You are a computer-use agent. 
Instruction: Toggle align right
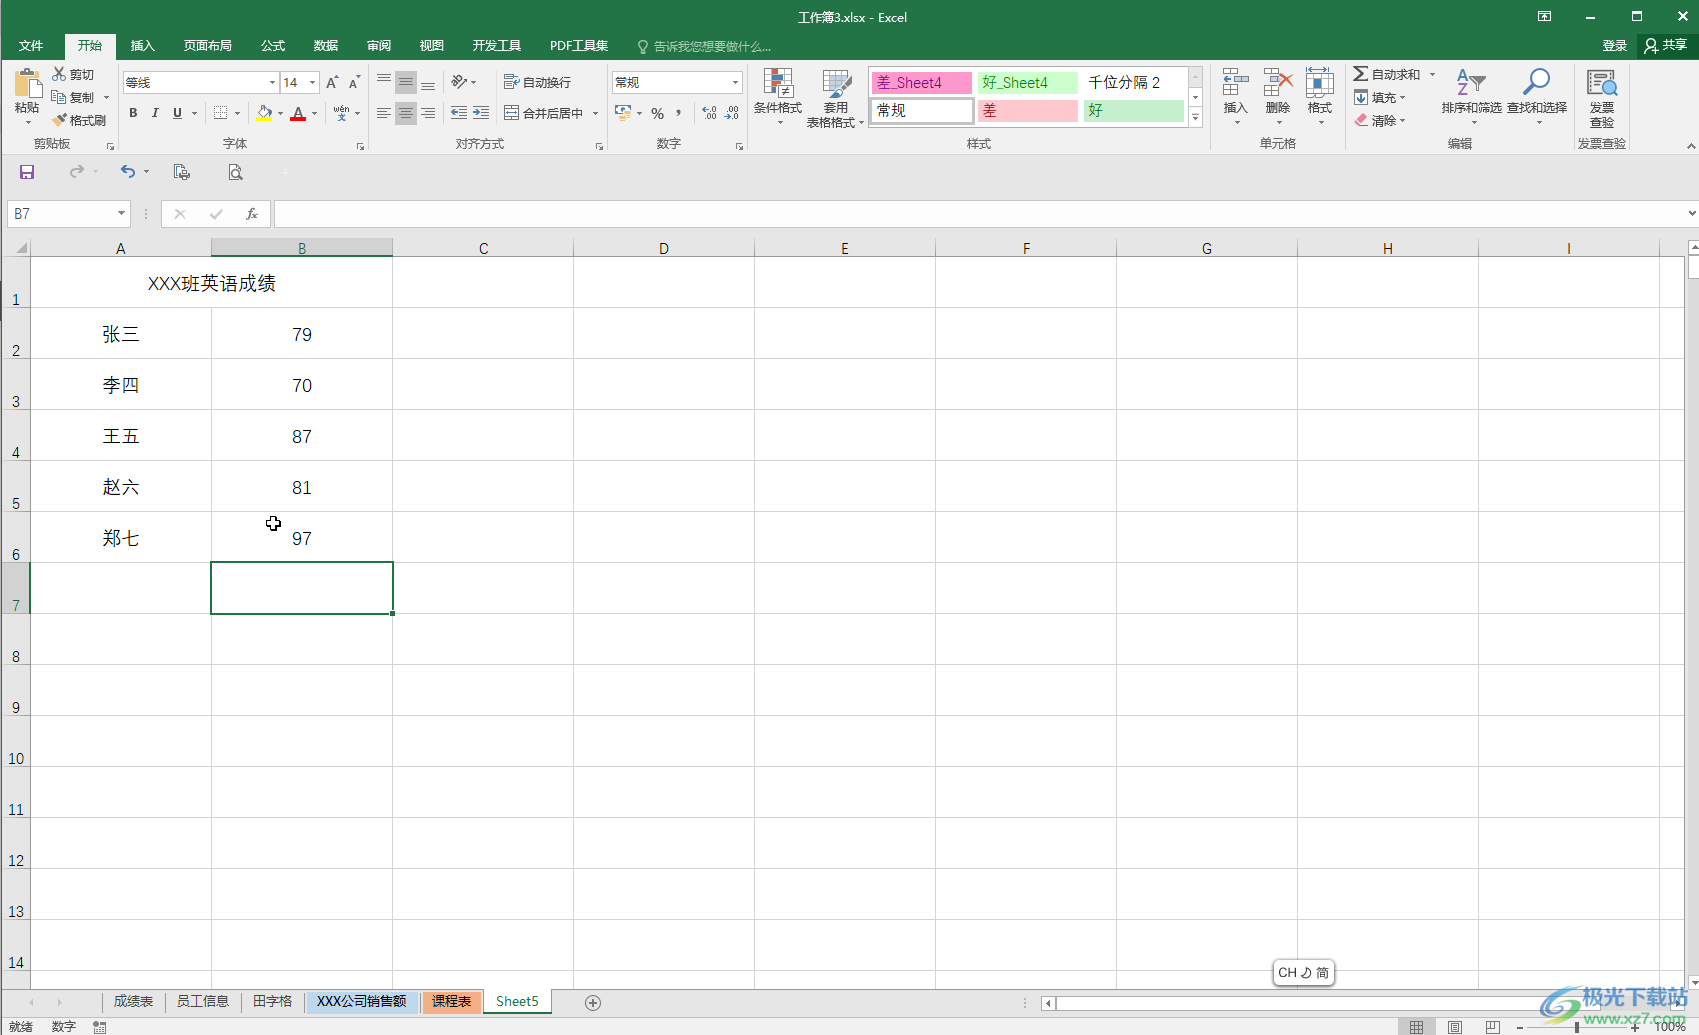428,113
